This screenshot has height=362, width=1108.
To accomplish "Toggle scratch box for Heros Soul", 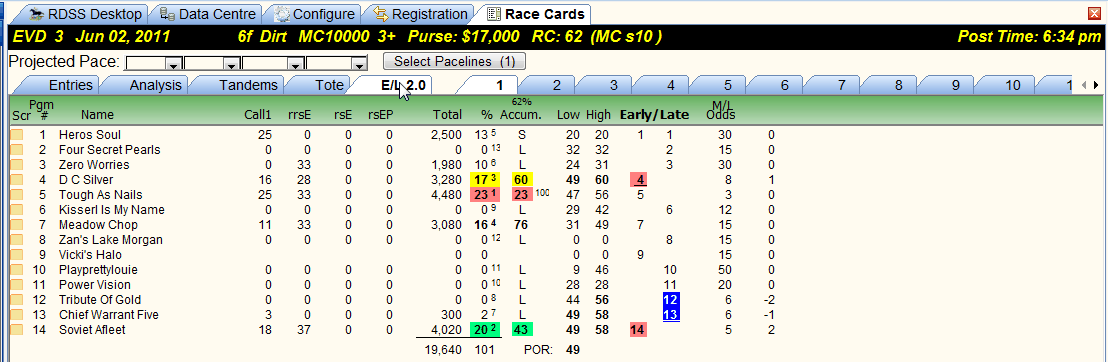I will coord(16,134).
